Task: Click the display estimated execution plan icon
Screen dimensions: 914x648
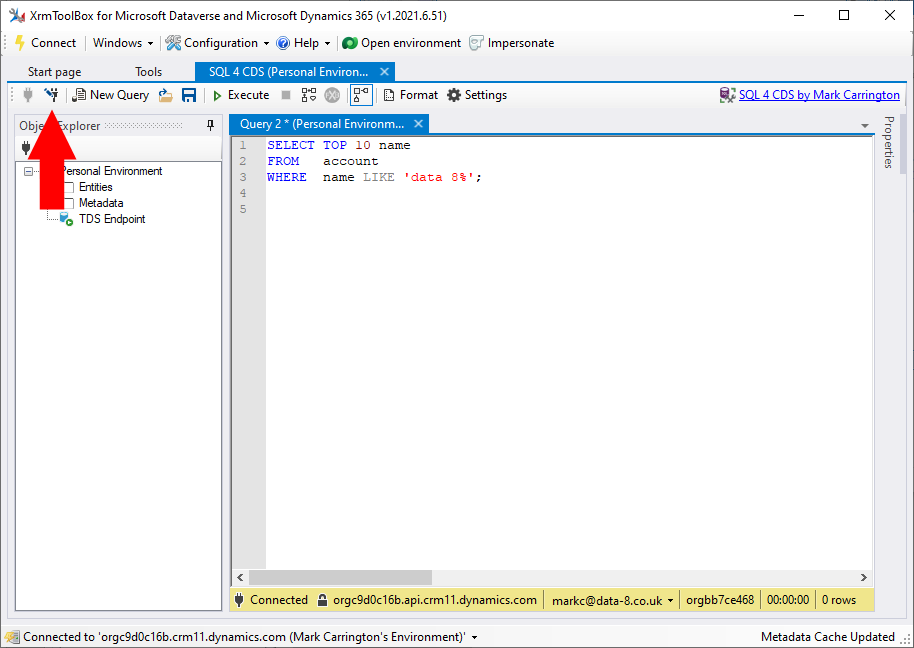Action: coord(308,95)
